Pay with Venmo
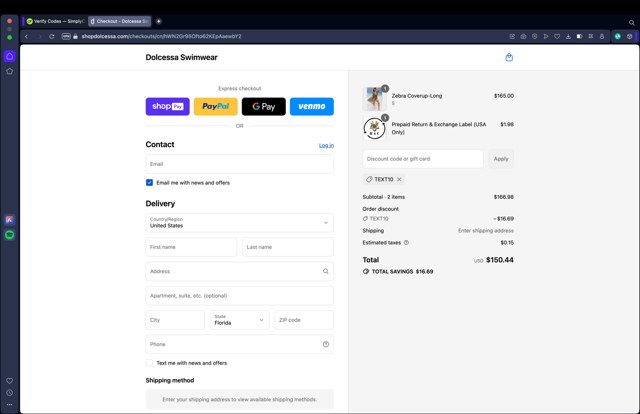The image size is (640, 414). 312,107
